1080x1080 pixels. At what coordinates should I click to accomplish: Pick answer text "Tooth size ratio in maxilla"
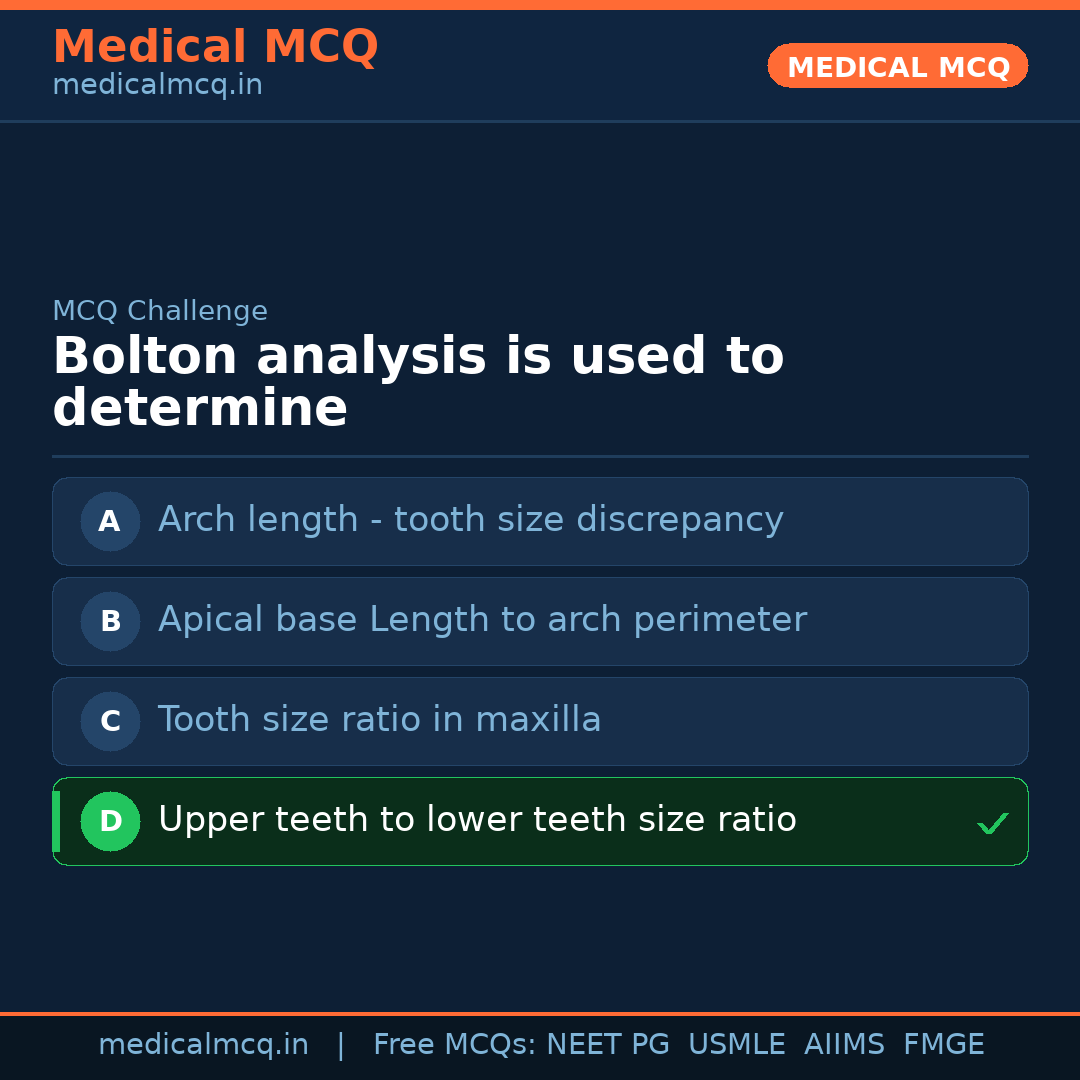click(x=379, y=720)
